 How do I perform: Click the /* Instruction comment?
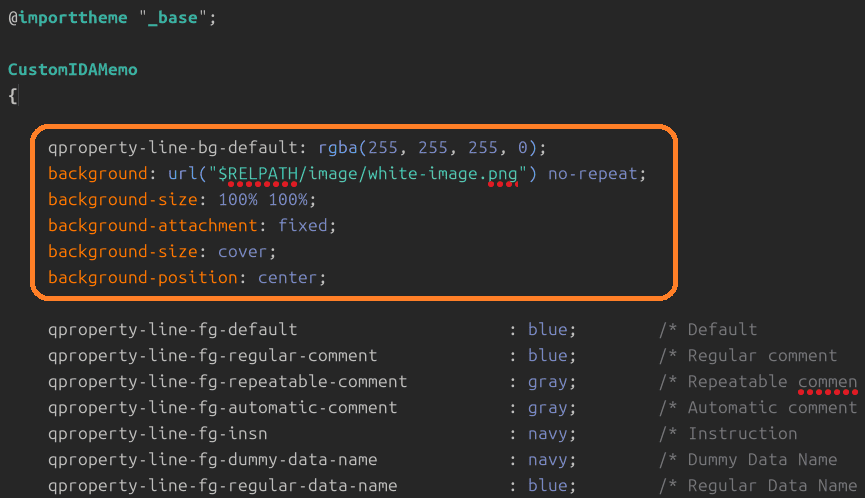click(728, 433)
